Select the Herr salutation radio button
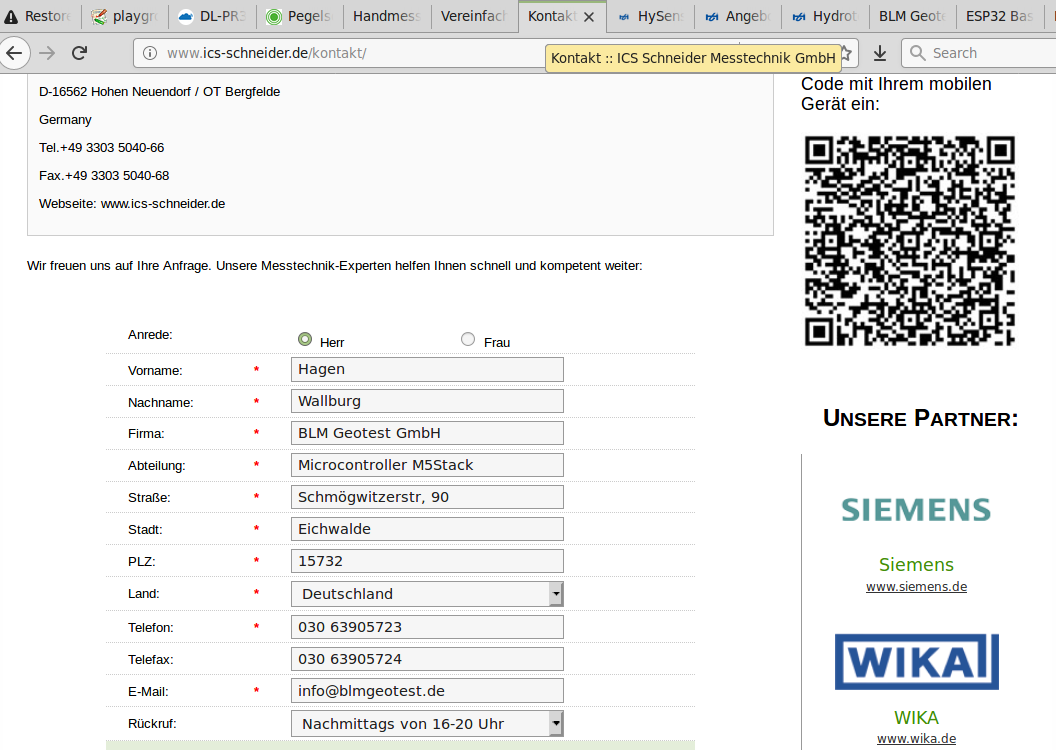Image resolution: width=1056 pixels, height=750 pixels. (x=305, y=339)
